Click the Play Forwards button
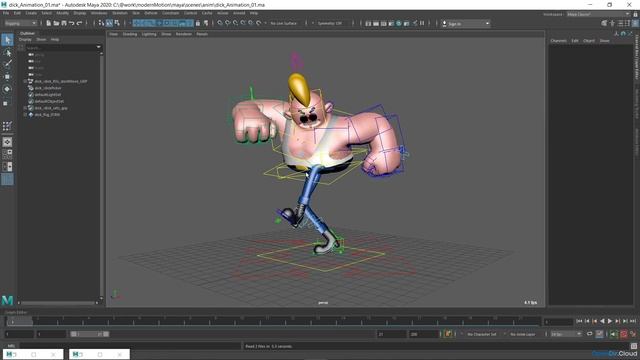Image resolution: width=640 pixels, height=360 pixels. (610, 321)
